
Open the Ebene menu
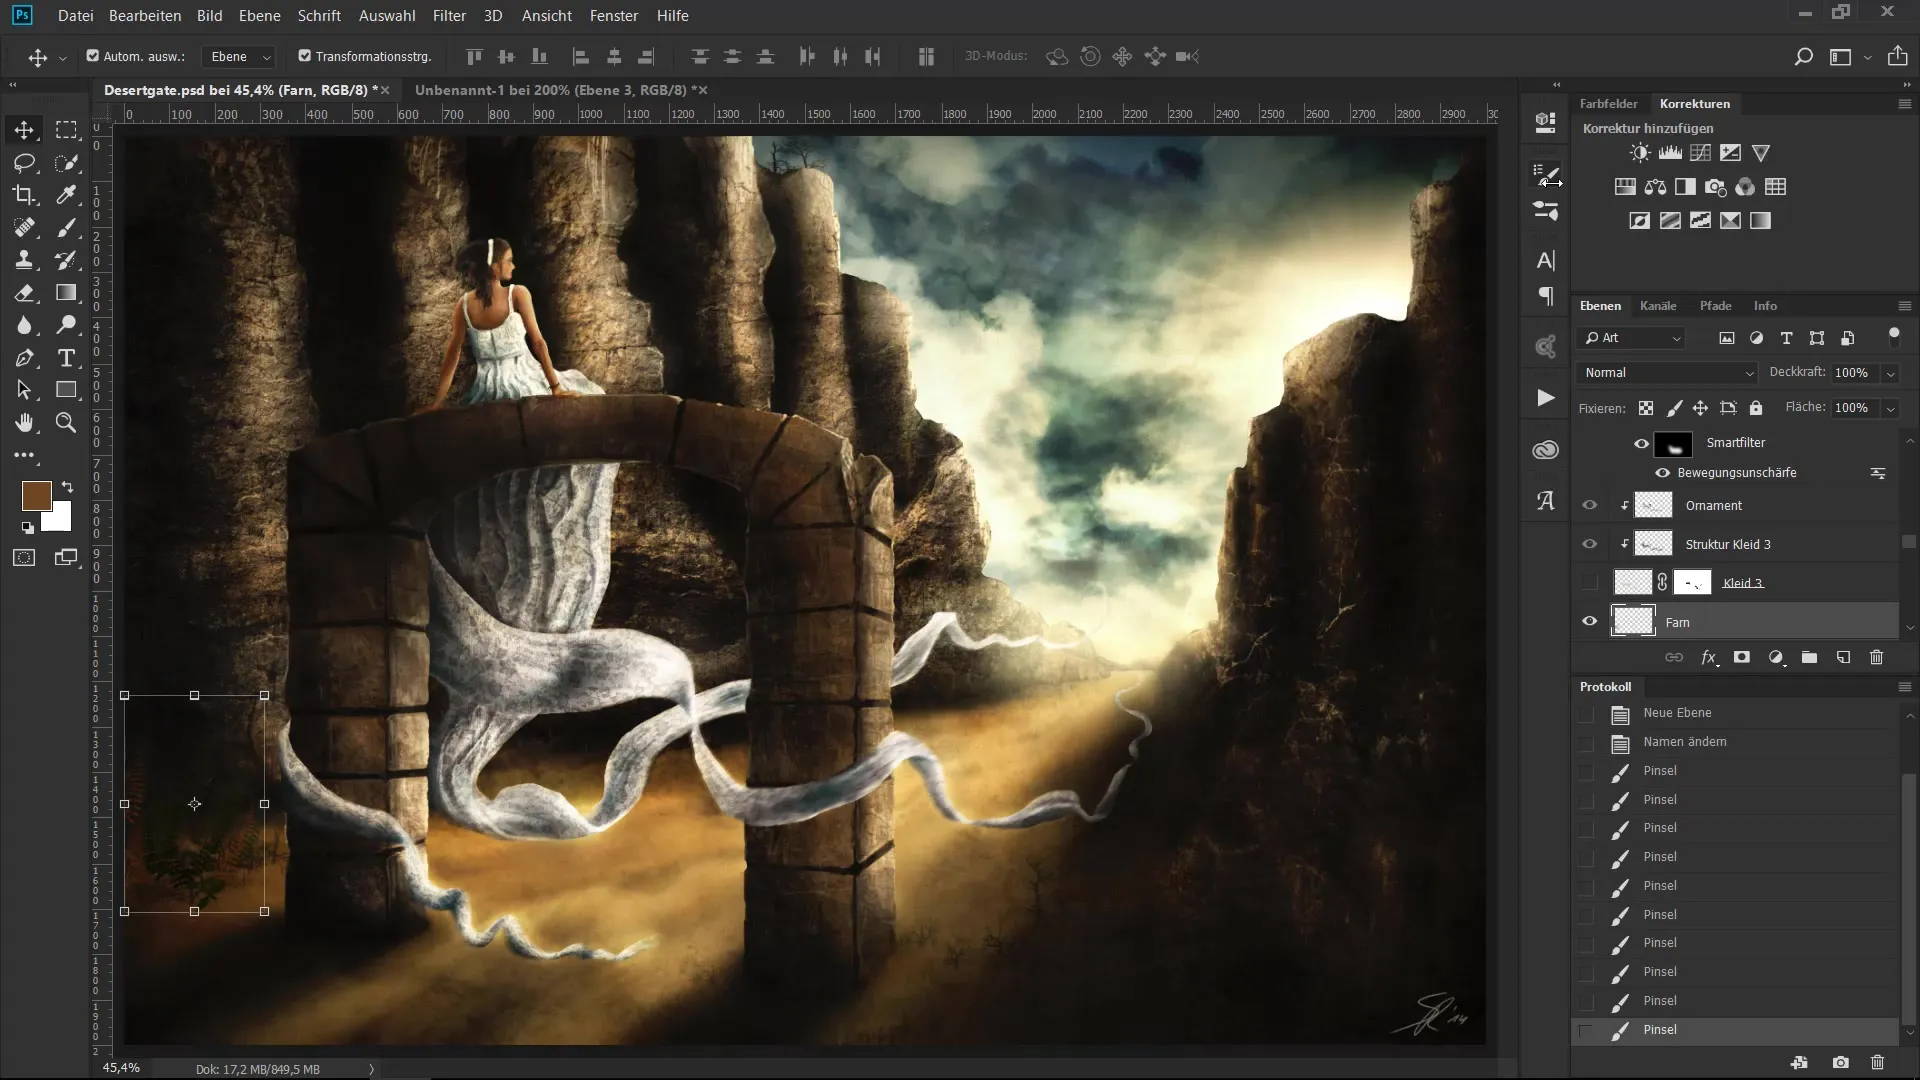[259, 16]
